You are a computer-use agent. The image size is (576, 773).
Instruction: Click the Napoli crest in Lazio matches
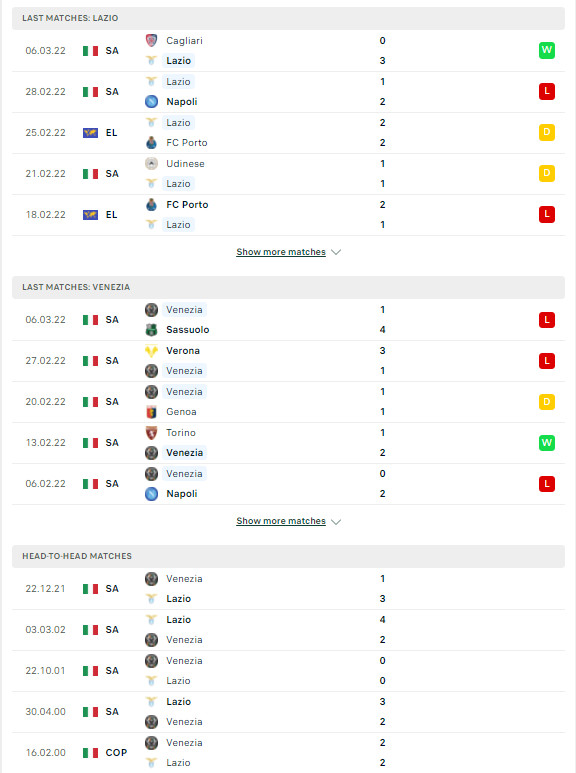tap(151, 102)
